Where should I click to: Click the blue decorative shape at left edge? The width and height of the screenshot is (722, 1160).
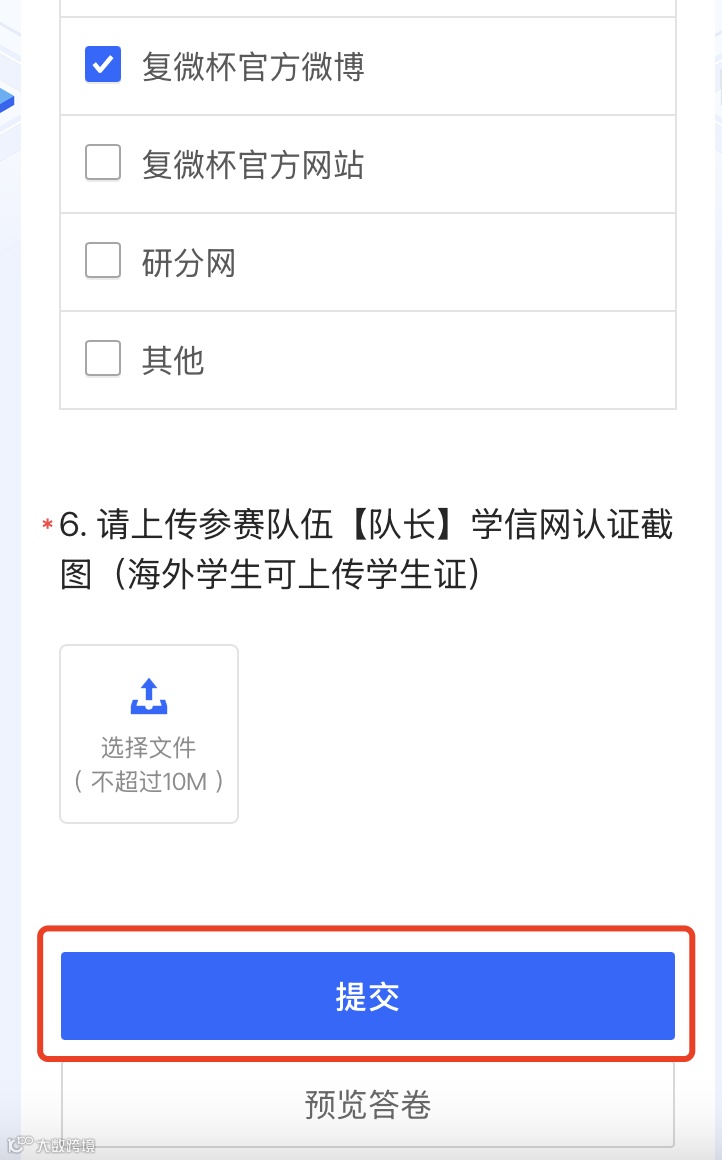point(7,100)
